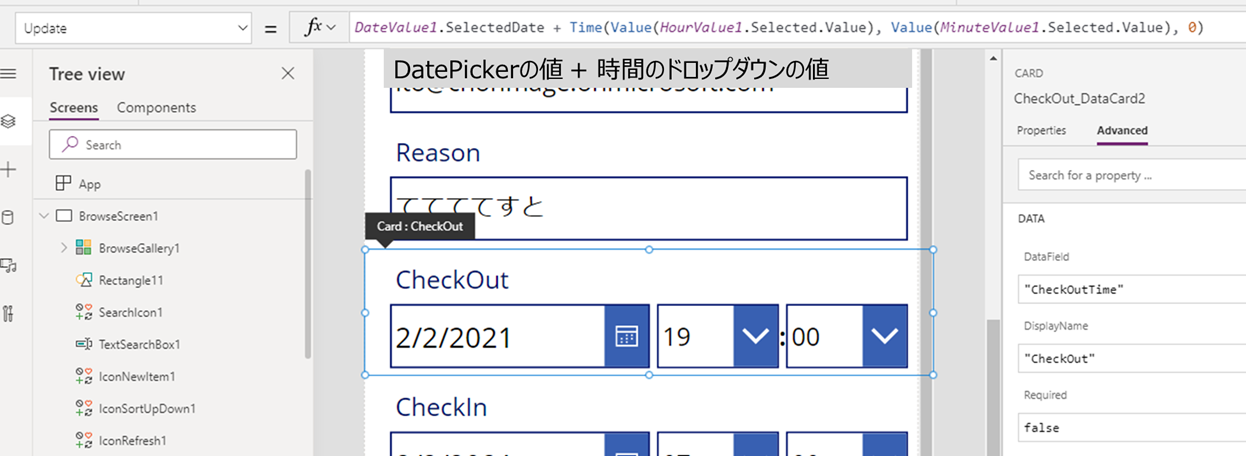Click the TextSearchBox1 text input icon
The height and width of the screenshot is (456, 1246).
coord(84,344)
